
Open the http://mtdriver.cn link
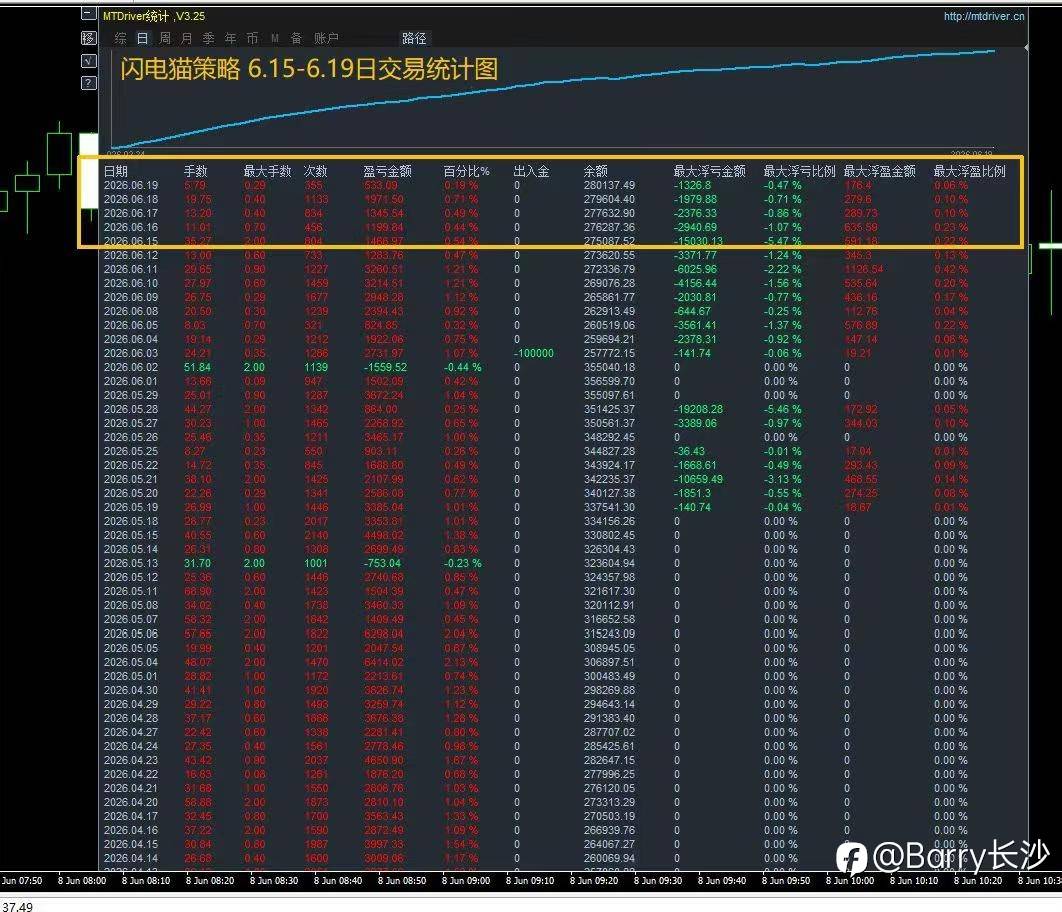tap(983, 16)
